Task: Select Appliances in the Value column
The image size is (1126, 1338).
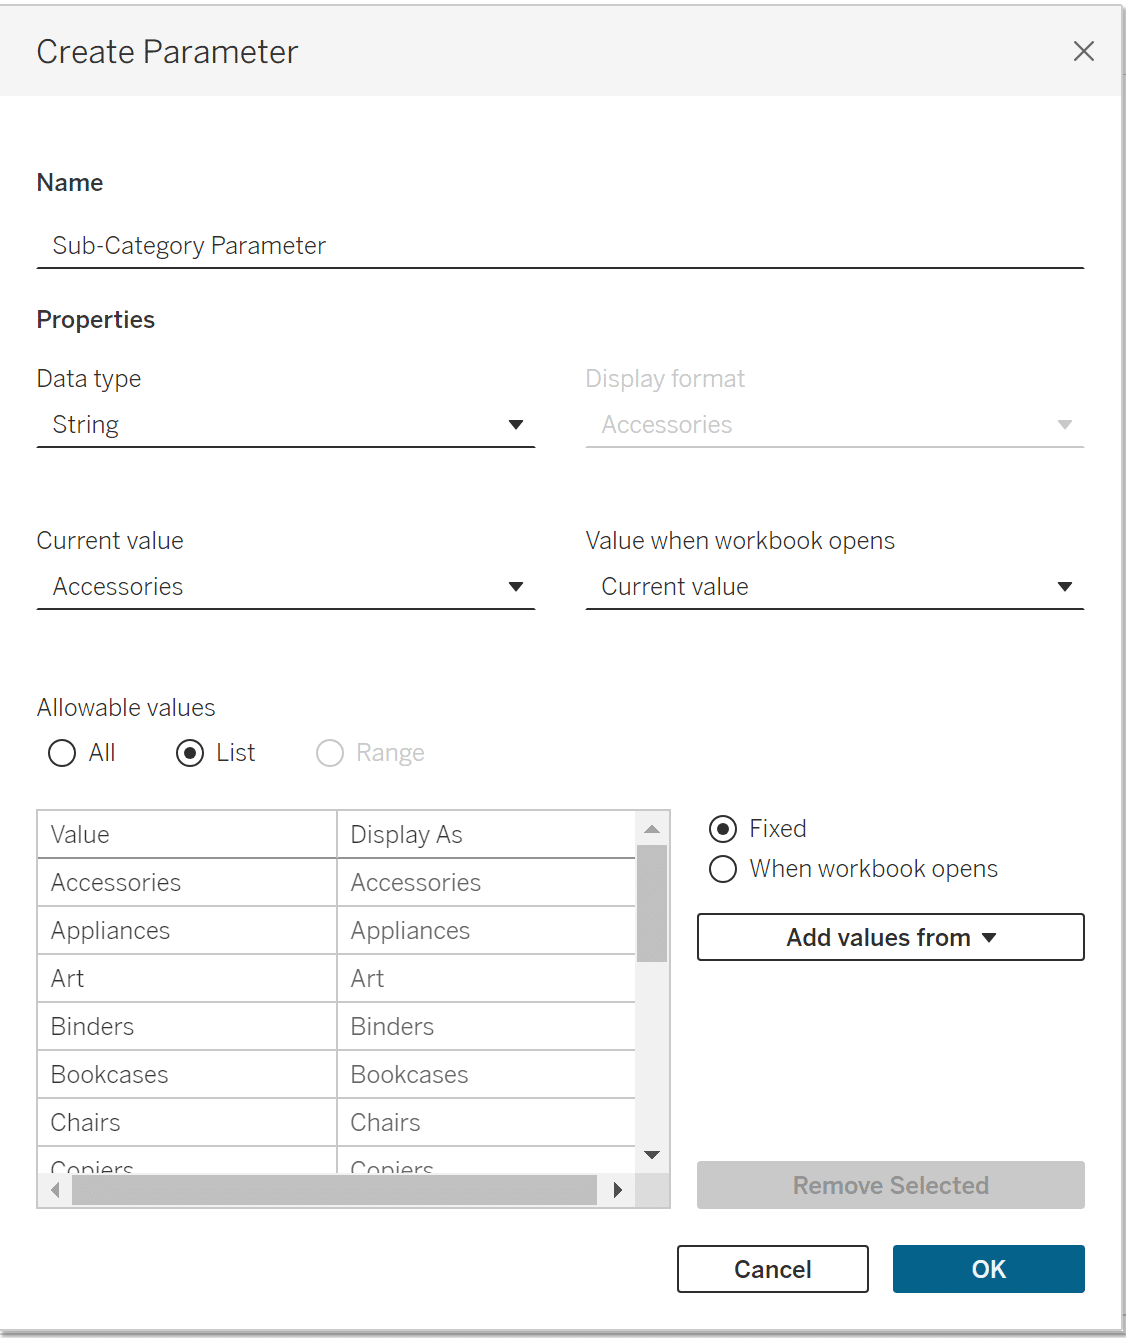Action: coord(187,930)
